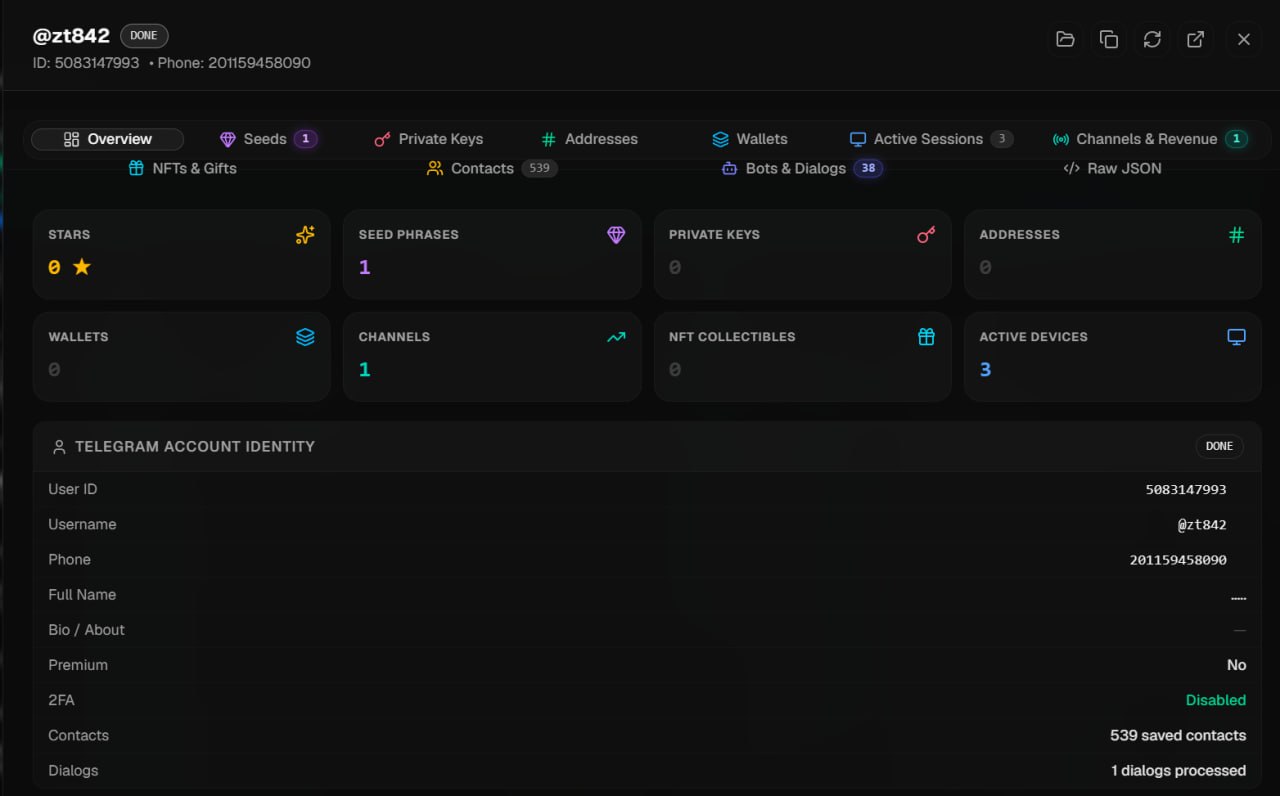This screenshot has height=796, width=1280.
Task: Close the account details panel
Action: coord(1244,39)
